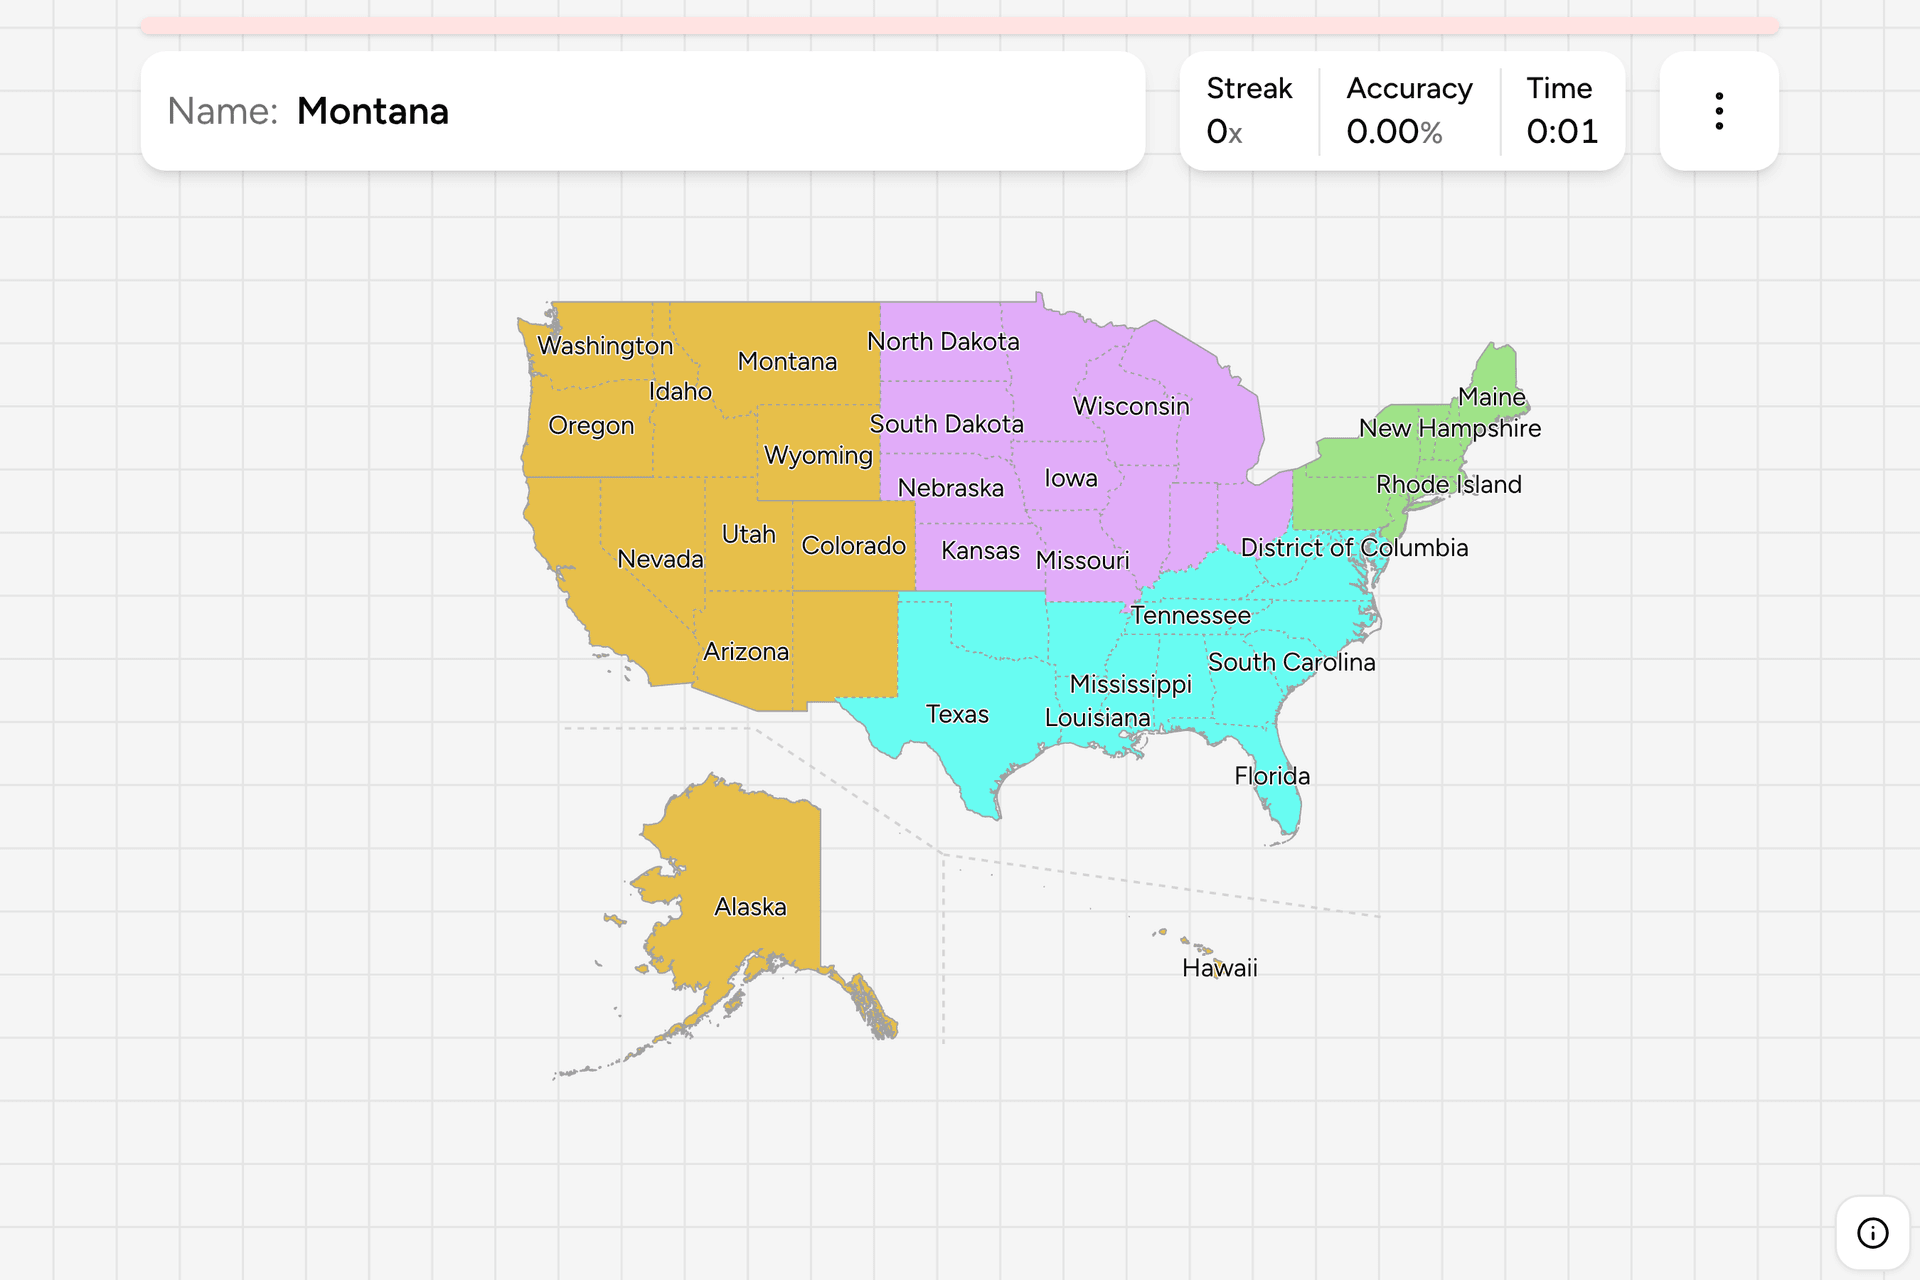Select Iowa on the map

pyautogui.click(x=1070, y=478)
